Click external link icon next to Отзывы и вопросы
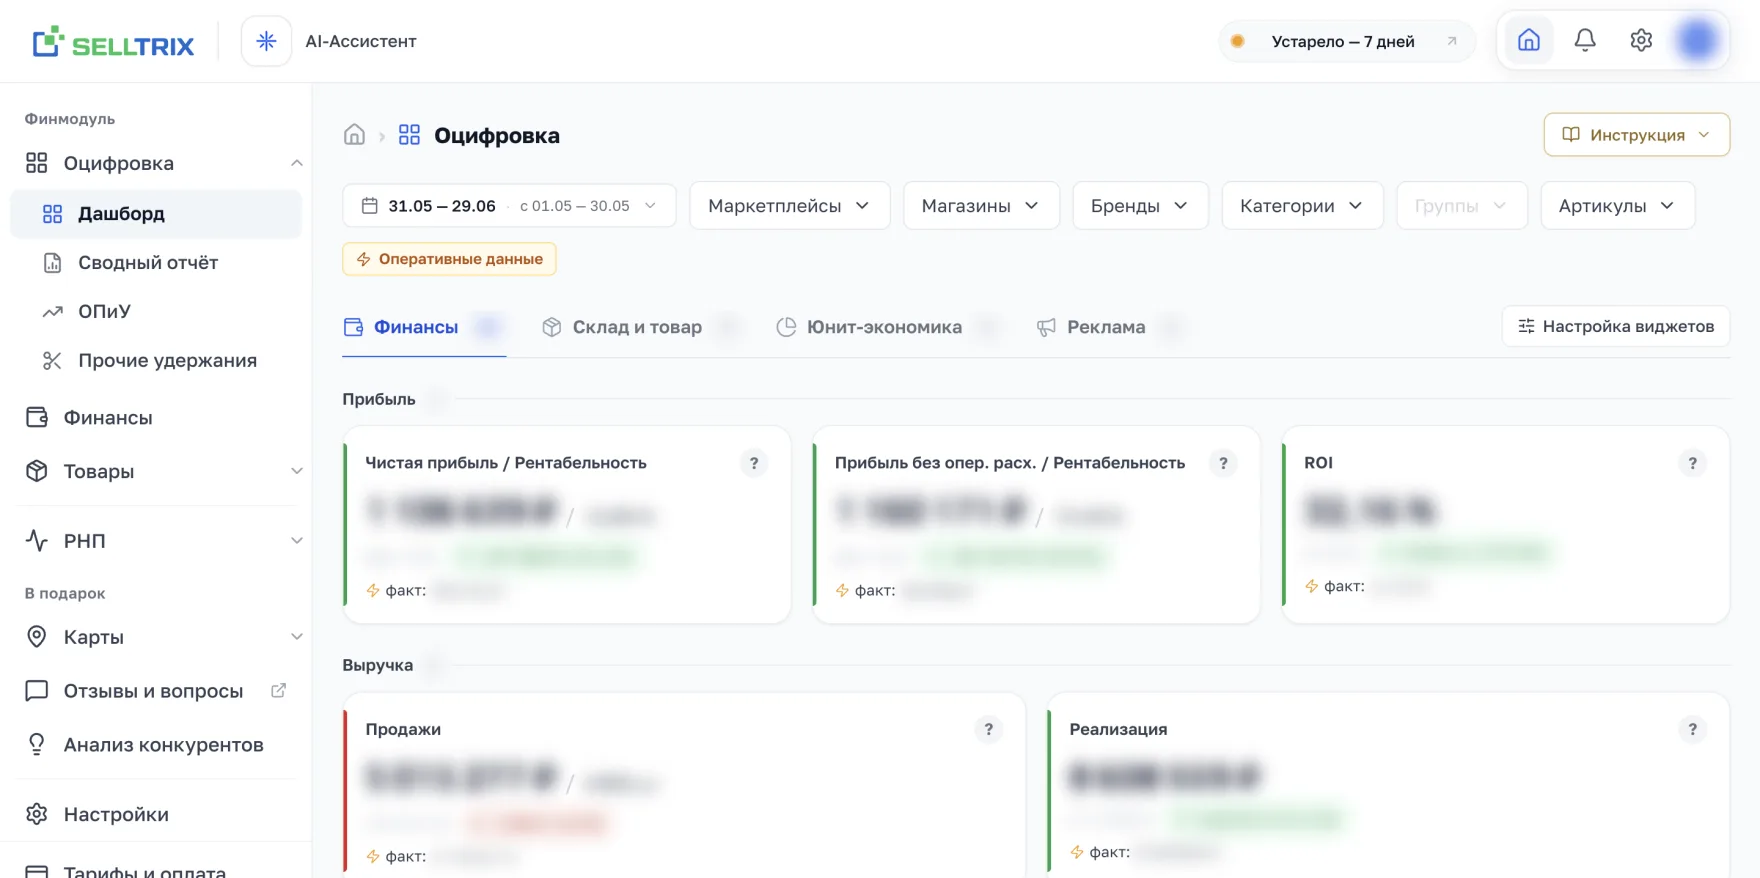The image size is (1760, 878). click(279, 690)
